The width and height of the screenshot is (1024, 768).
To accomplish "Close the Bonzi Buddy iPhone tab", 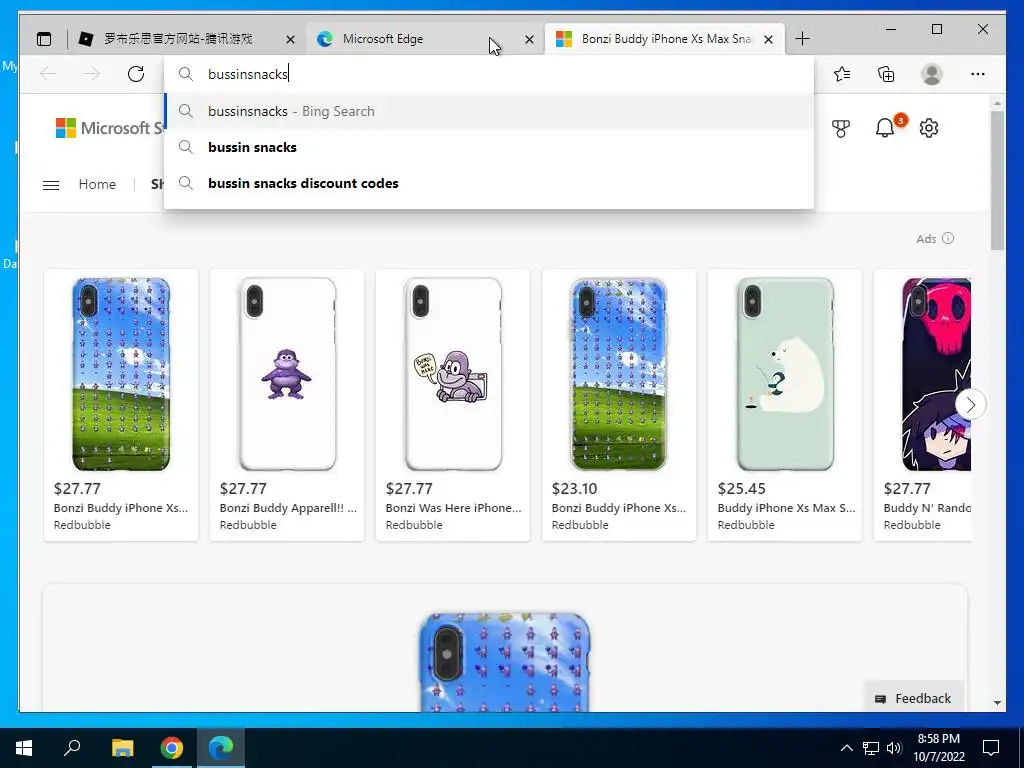I will (x=769, y=40).
